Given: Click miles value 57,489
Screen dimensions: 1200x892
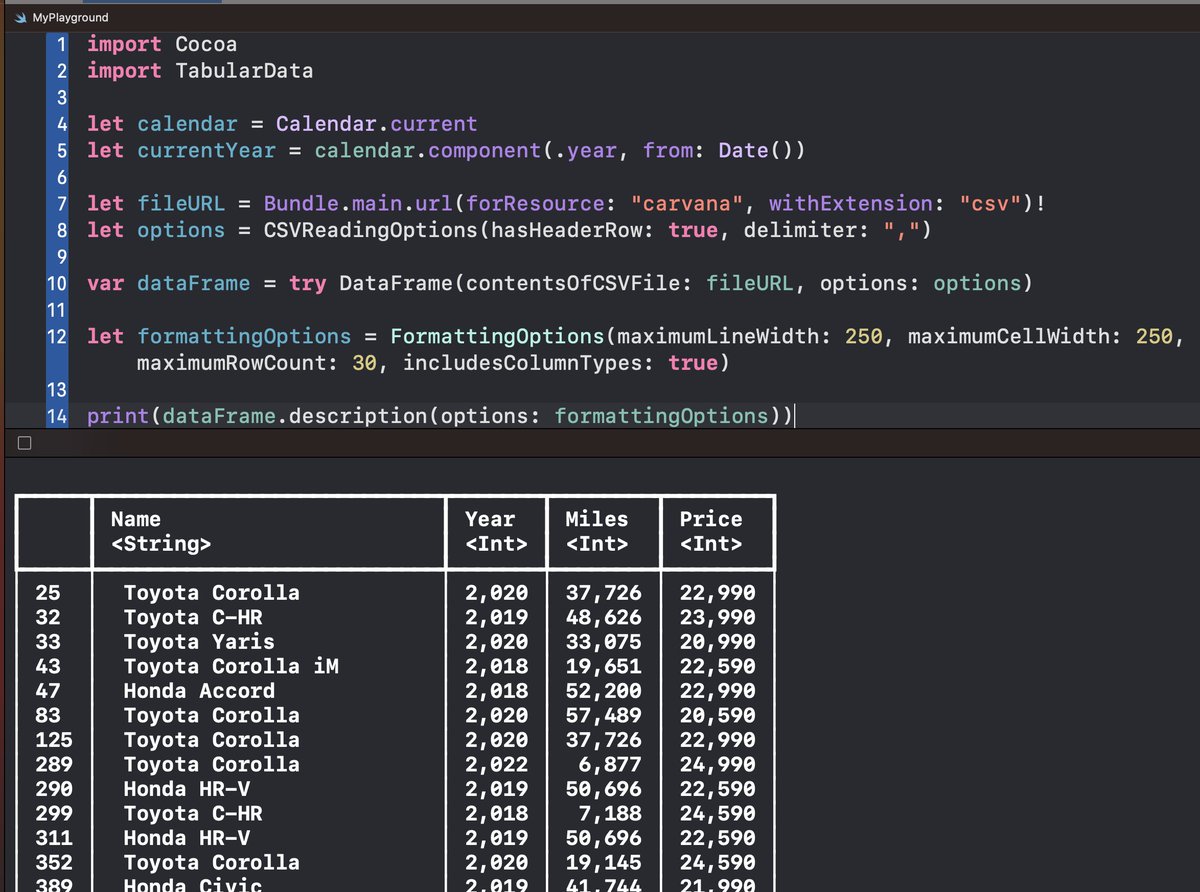Looking at the screenshot, I should click(603, 715).
